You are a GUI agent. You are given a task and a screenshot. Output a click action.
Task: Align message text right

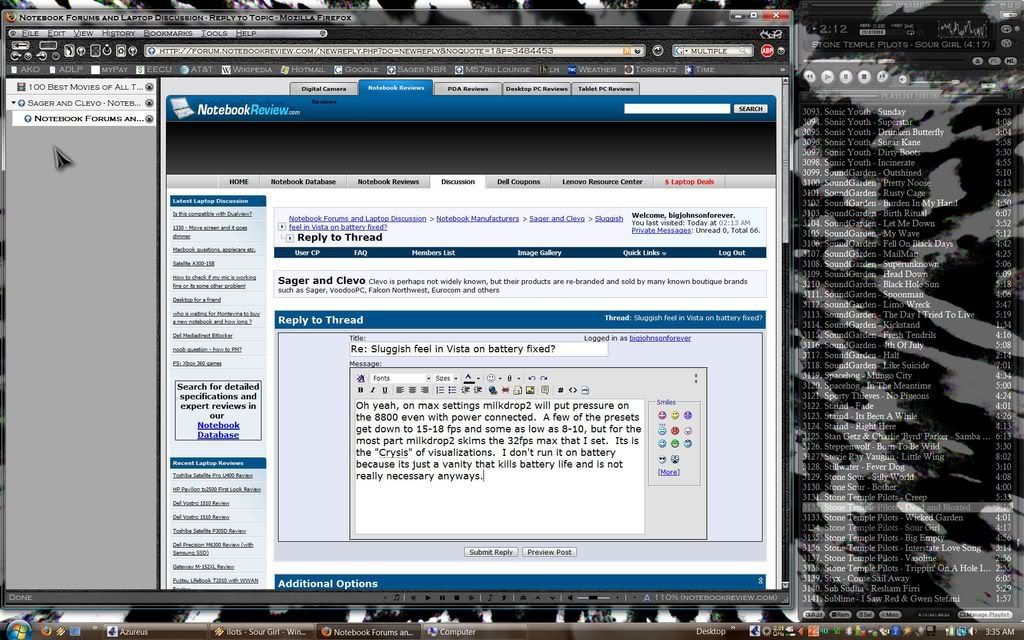coord(424,391)
